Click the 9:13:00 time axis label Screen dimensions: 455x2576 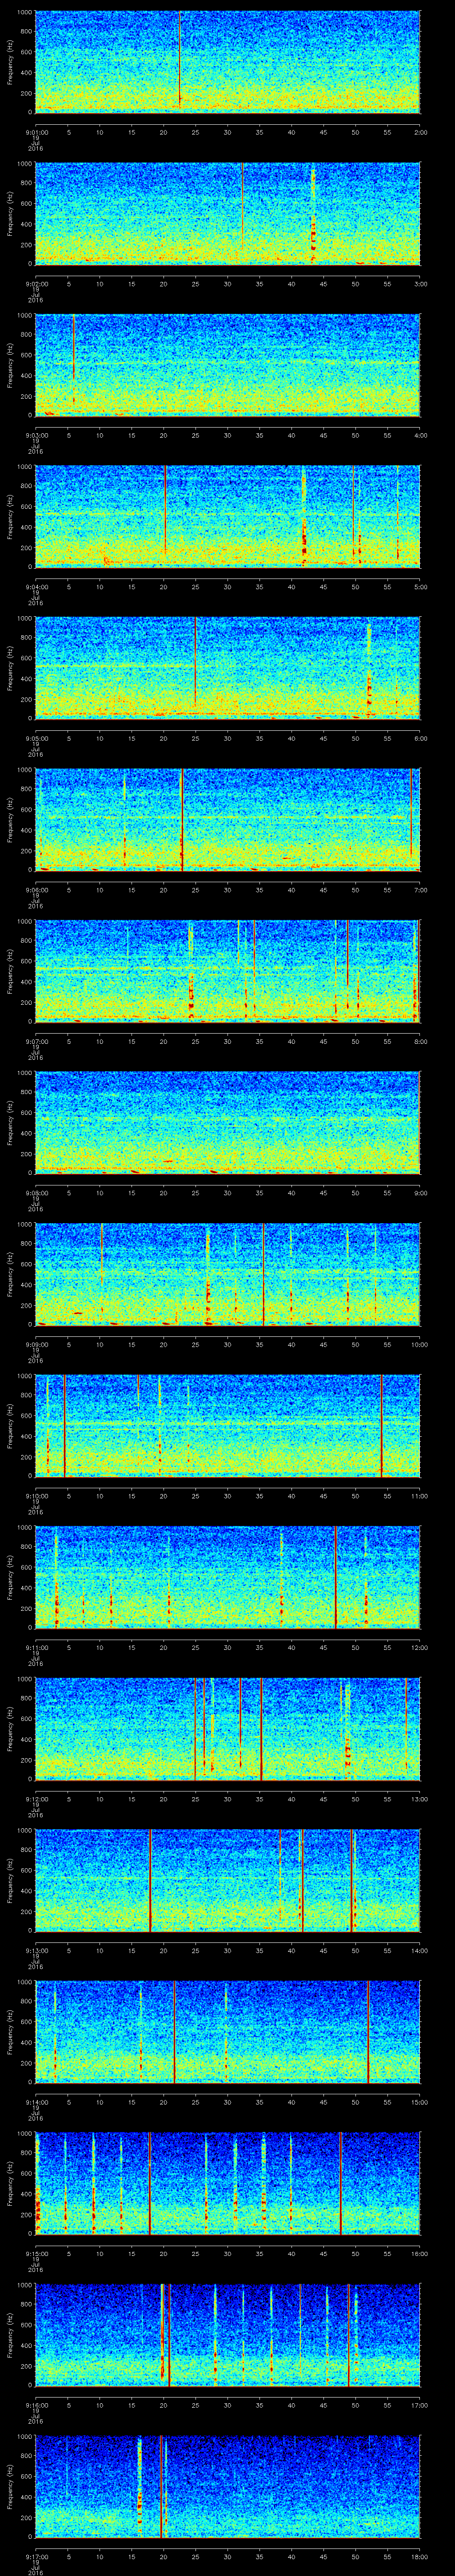pos(36,1951)
